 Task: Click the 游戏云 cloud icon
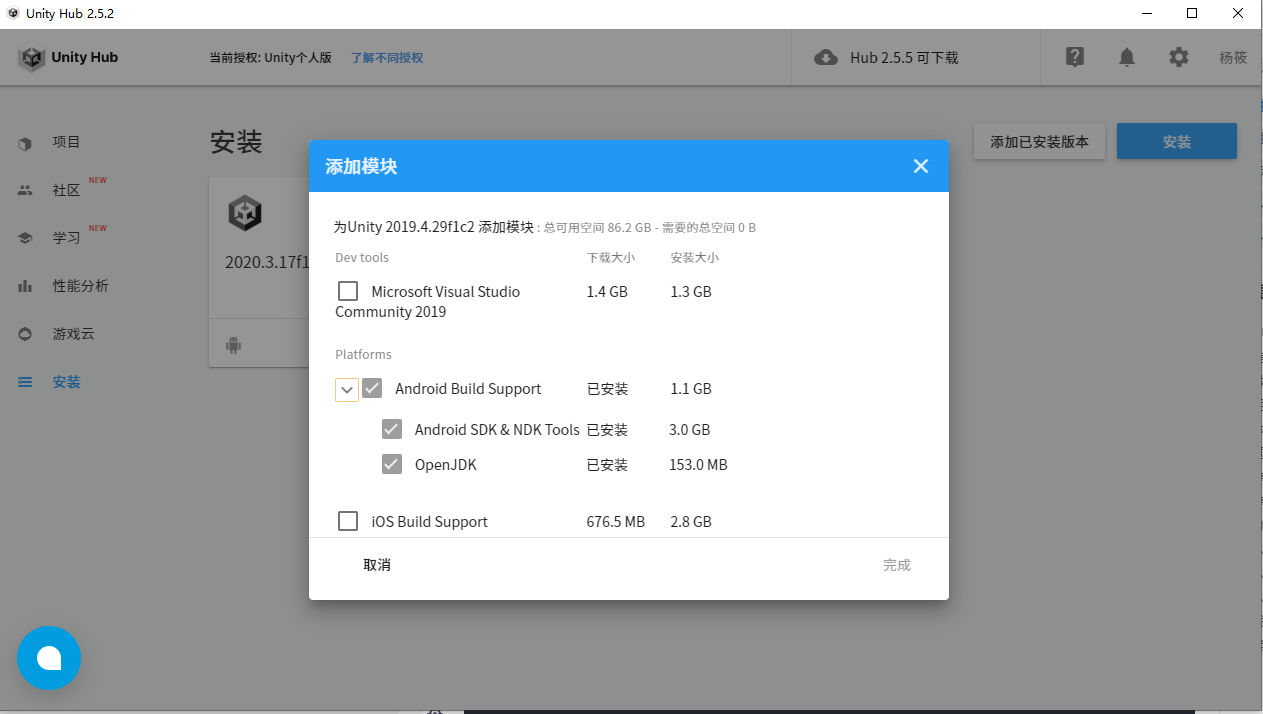tap(25, 334)
